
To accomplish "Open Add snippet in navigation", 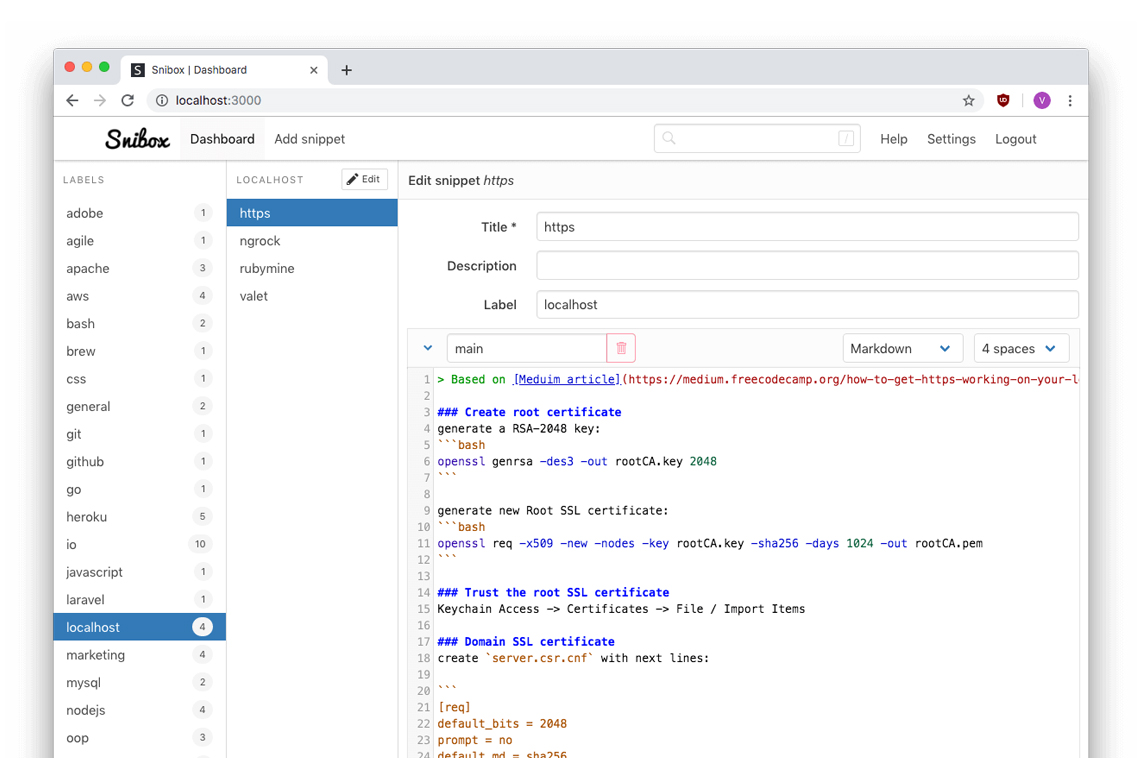I will [309, 139].
